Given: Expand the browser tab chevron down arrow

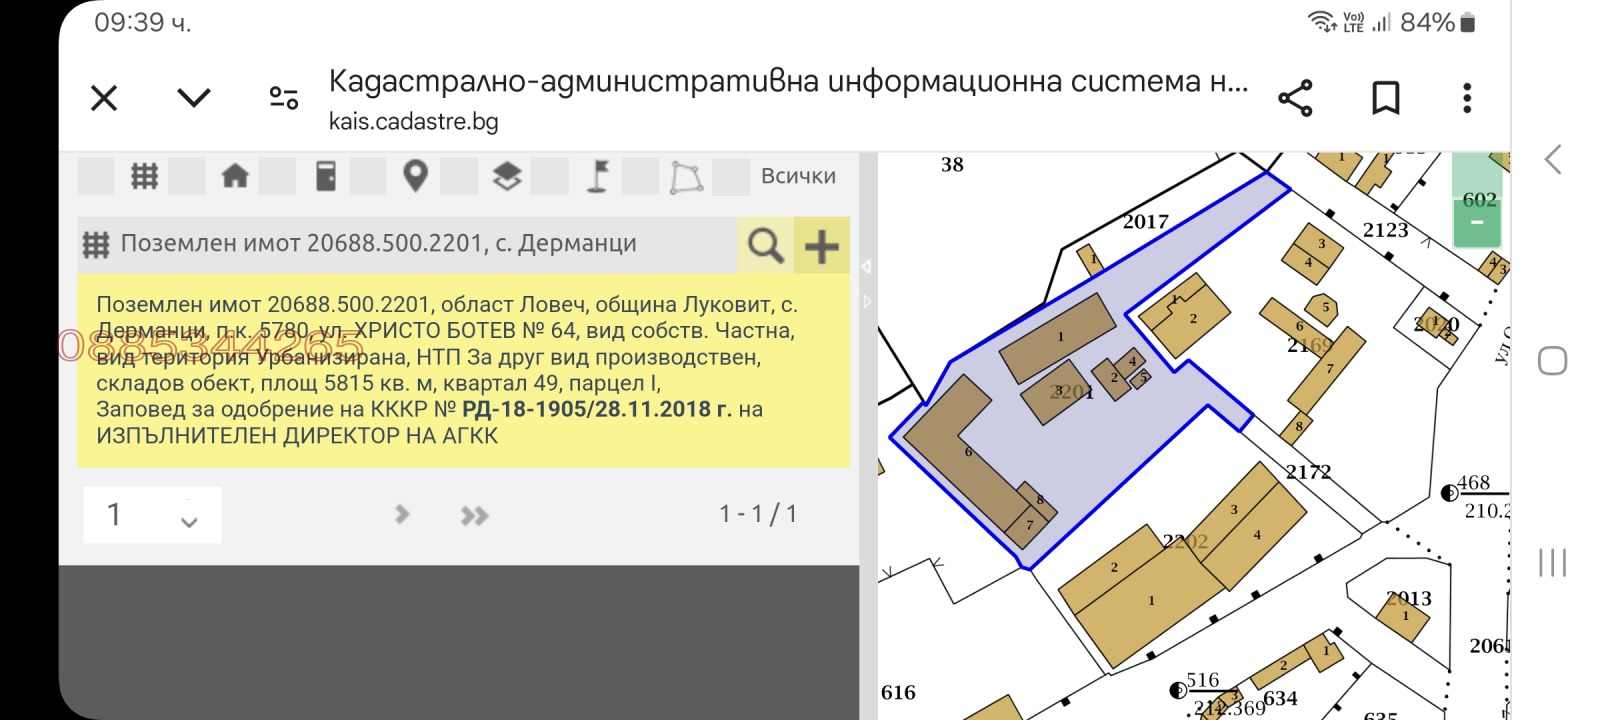Looking at the screenshot, I should click(x=193, y=98).
